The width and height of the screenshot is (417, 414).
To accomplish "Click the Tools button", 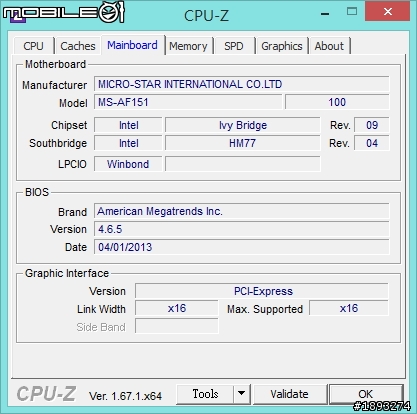I will pyautogui.click(x=205, y=394).
